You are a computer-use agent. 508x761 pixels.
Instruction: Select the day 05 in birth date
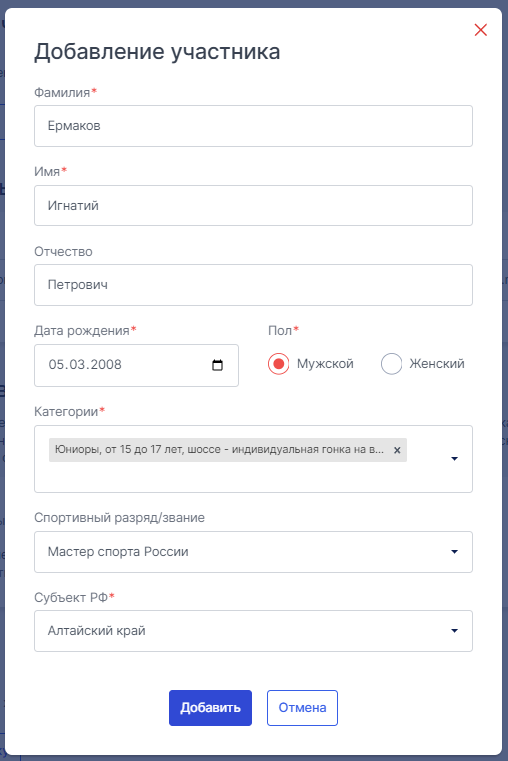56,364
